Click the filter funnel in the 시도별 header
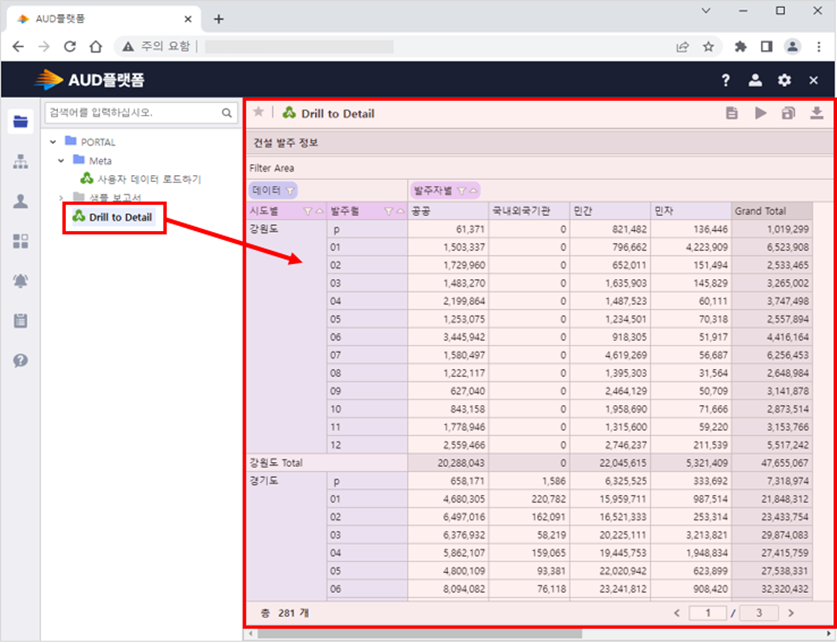Screen dimensions: 837x643 [x=307, y=211]
